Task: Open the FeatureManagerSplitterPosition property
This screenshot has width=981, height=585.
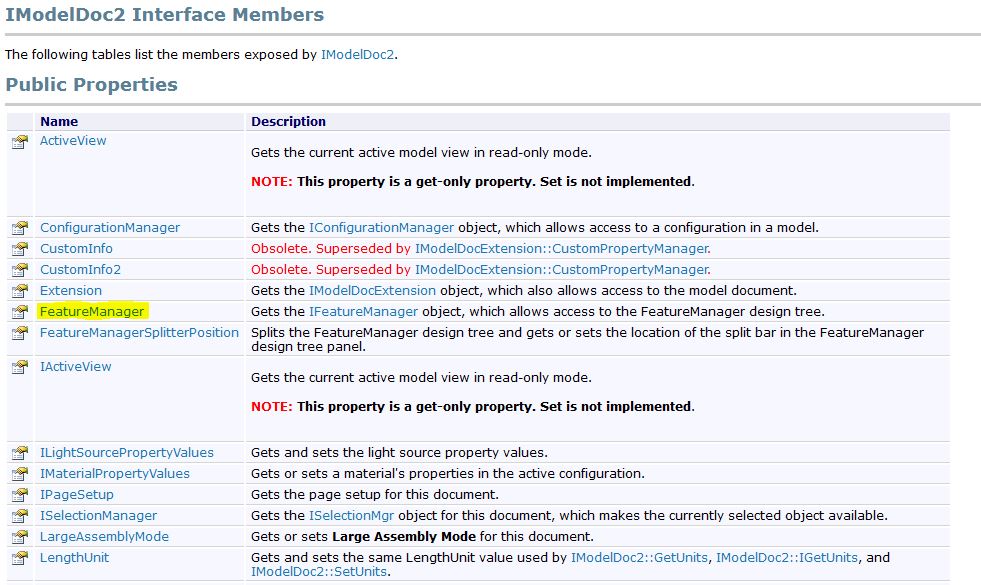Action: (x=139, y=333)
